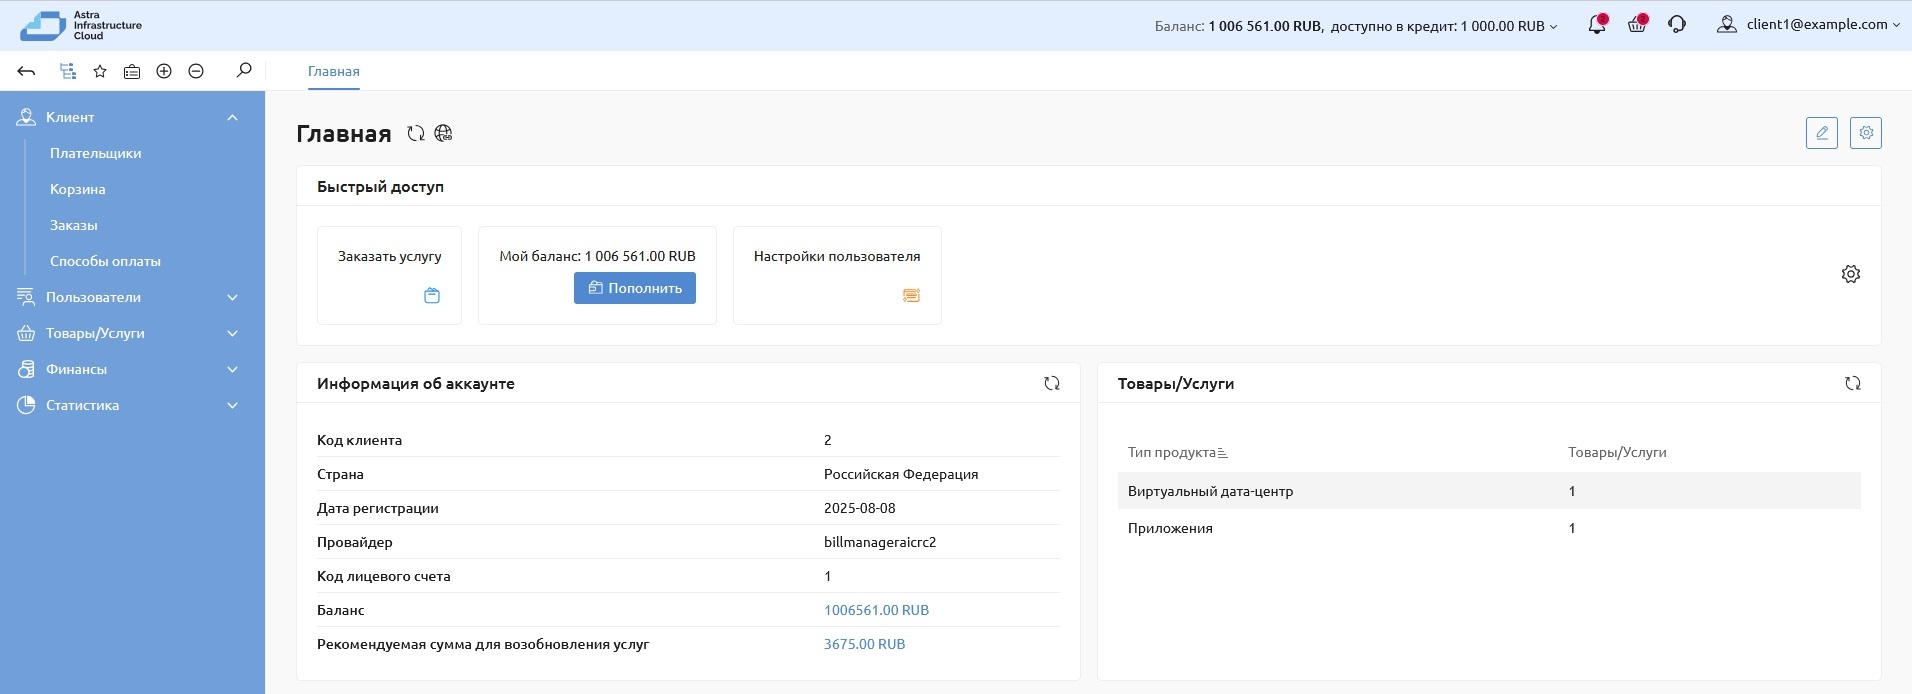
Task: Open Корзина in the sidebar
Action: click(x=78, y=189)
